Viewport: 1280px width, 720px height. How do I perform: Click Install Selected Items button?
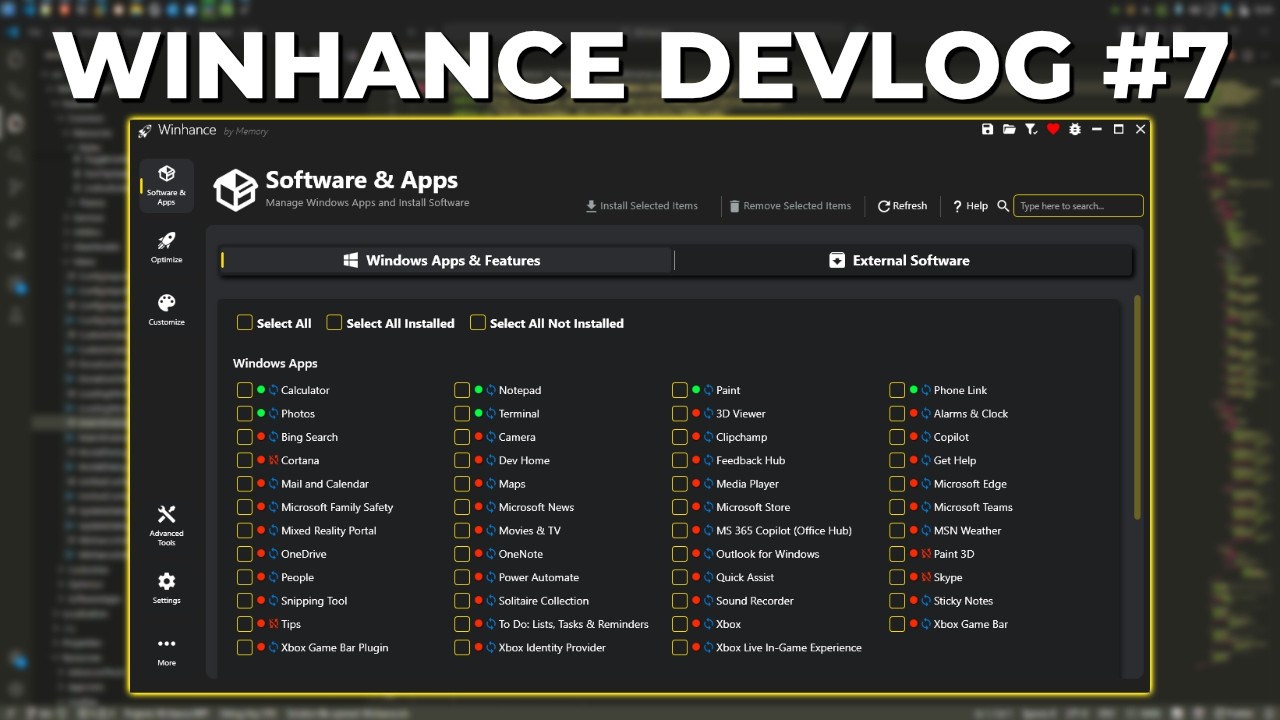(642, 206)
